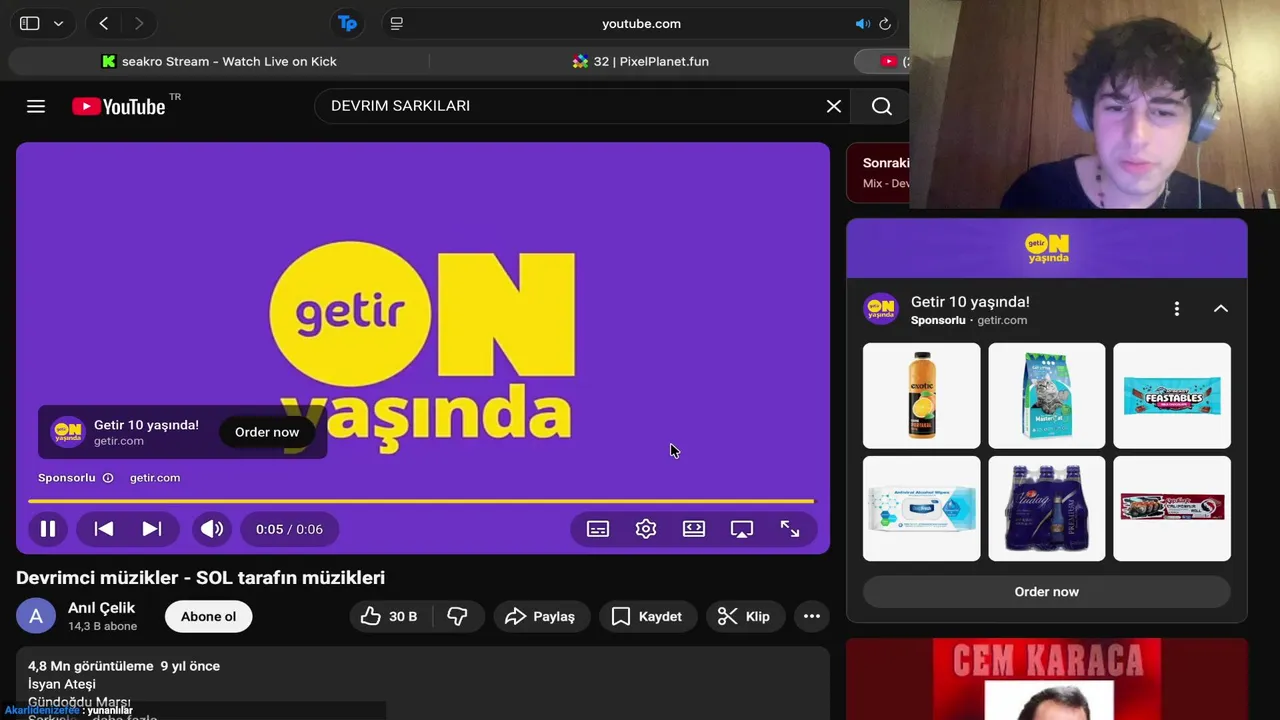Open ad options three-dot menu
Image resolution: width=1280 pixels, height=720 pixels.
pyautogui.click(x=1177, y=309)
